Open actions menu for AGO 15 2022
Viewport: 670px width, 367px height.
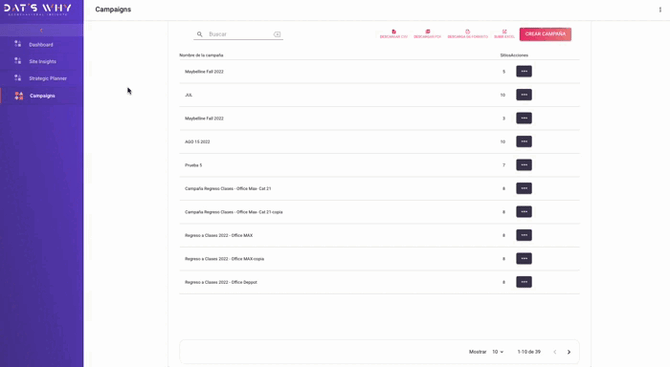[524, 141]
